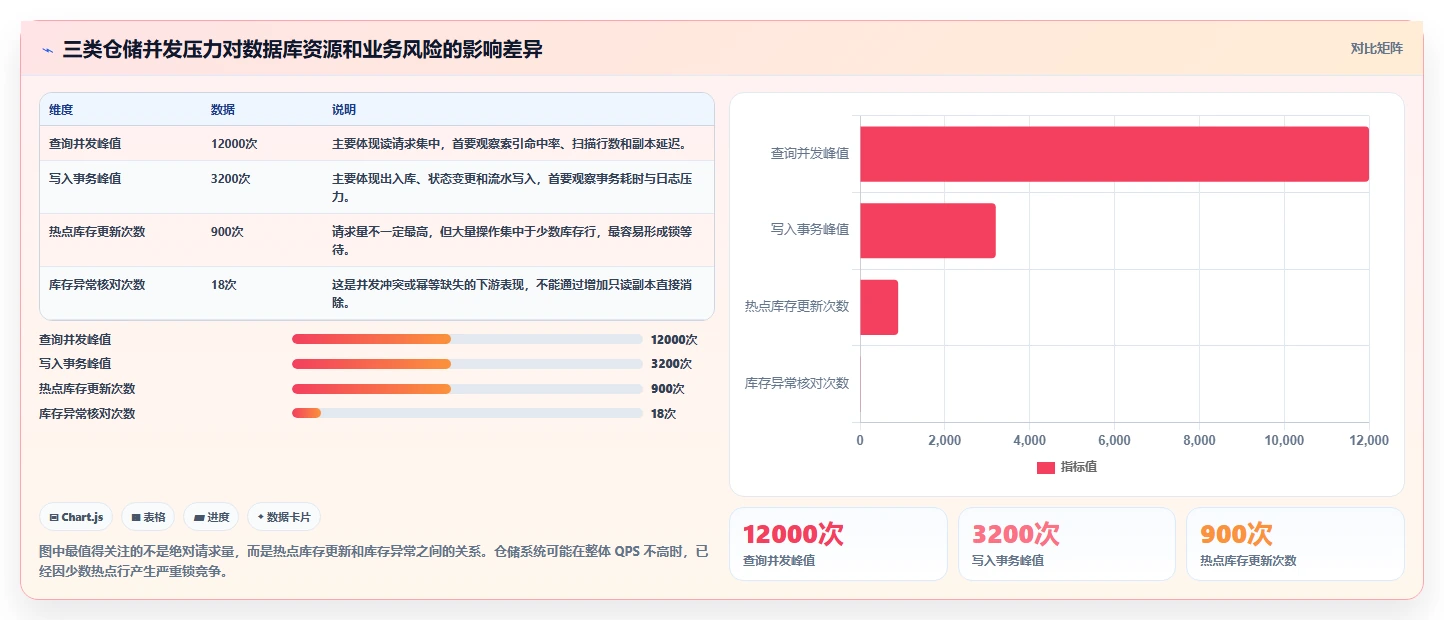Click progress value 18次 at bar end

click(x=663, y=414)
